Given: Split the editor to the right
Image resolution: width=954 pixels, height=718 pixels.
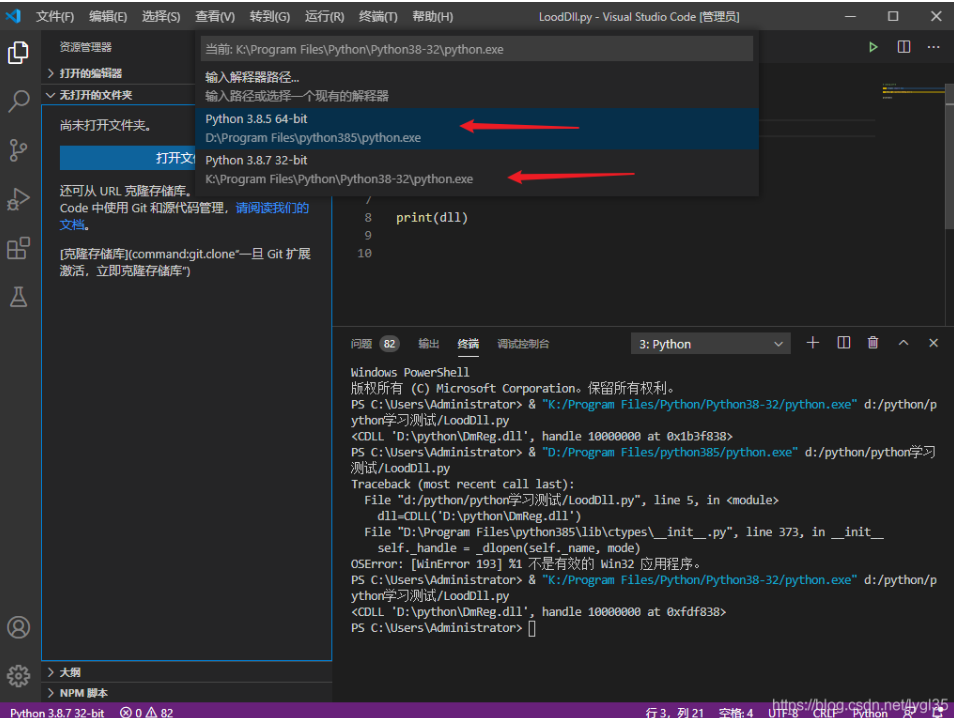Looking at the screenshot, I should [904, 47].
